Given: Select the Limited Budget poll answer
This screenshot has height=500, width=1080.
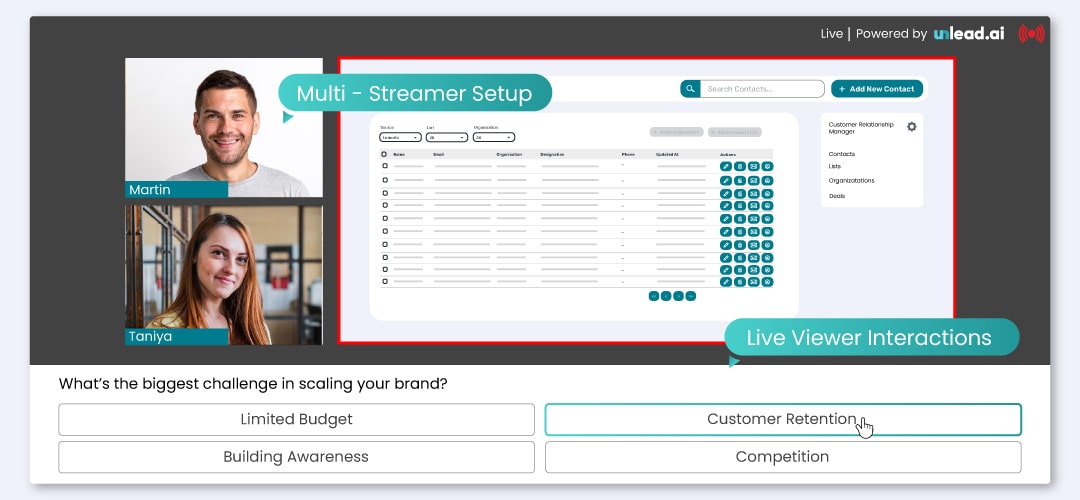Looking at the screenshot, I should tap(296, 420).
